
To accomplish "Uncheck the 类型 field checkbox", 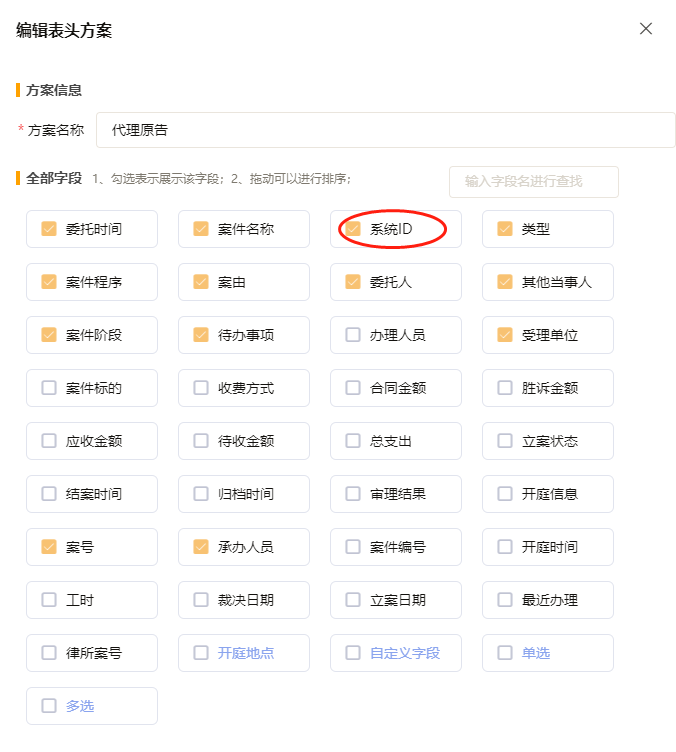I will (505, 229).
